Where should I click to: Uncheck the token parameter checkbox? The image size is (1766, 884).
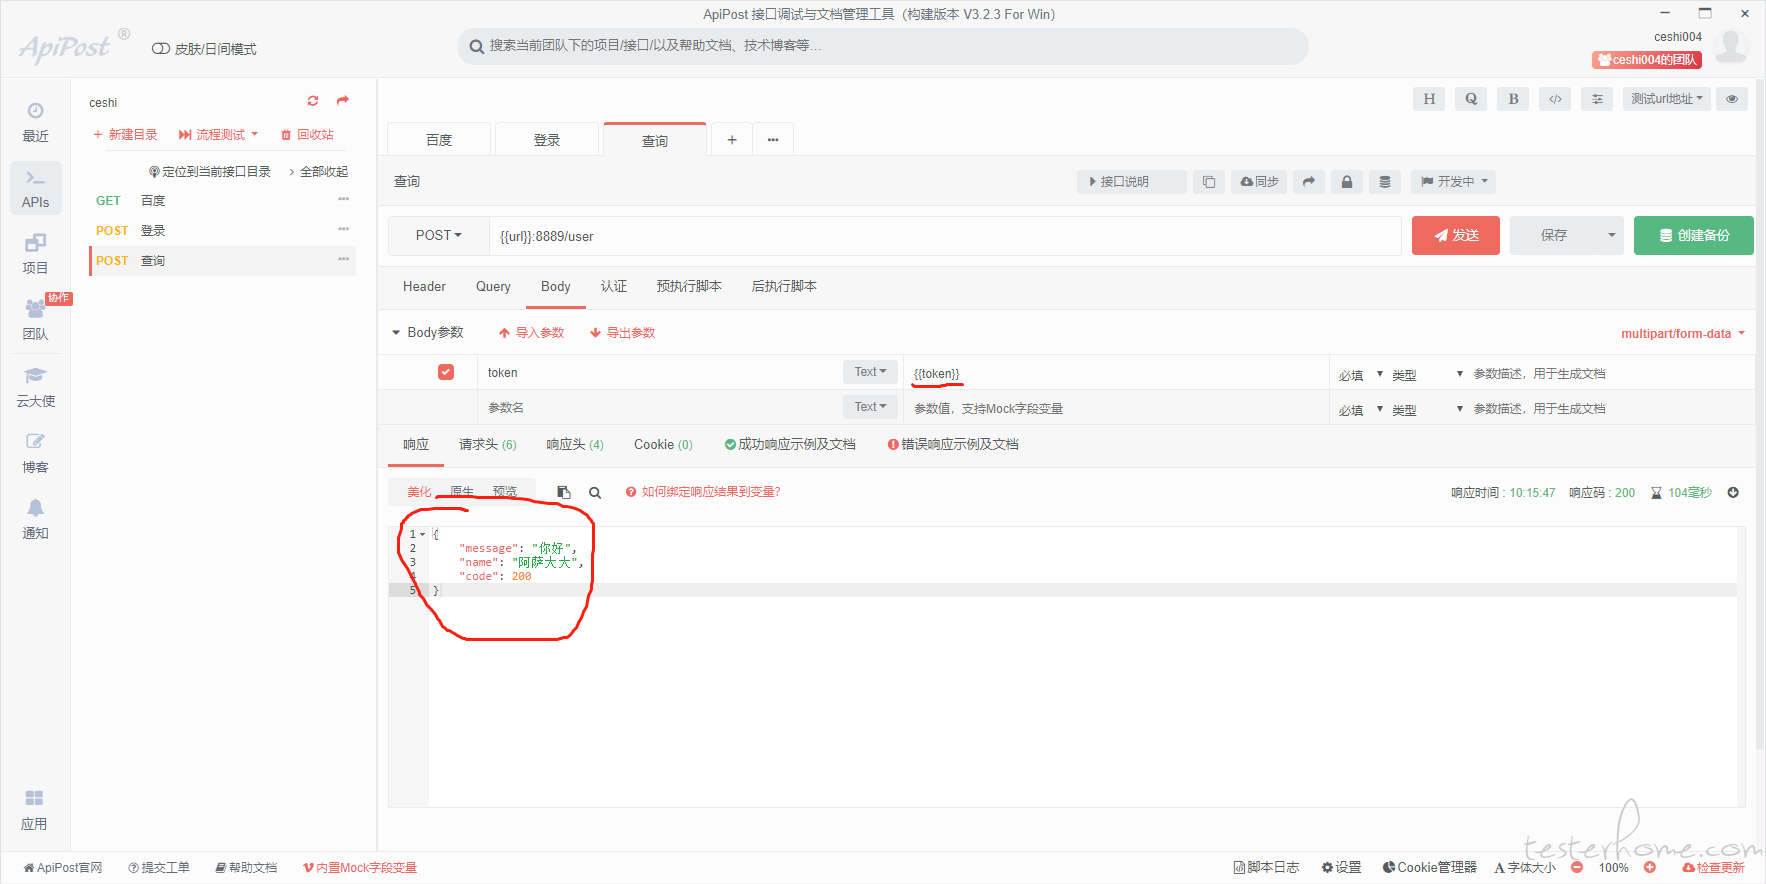point(446,372)
